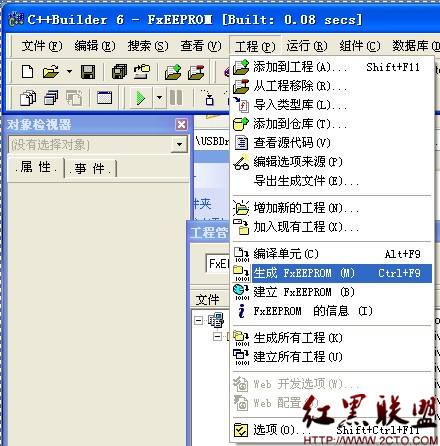Click the import type library icon
440x446 pixels.
(x=241, y=105)
